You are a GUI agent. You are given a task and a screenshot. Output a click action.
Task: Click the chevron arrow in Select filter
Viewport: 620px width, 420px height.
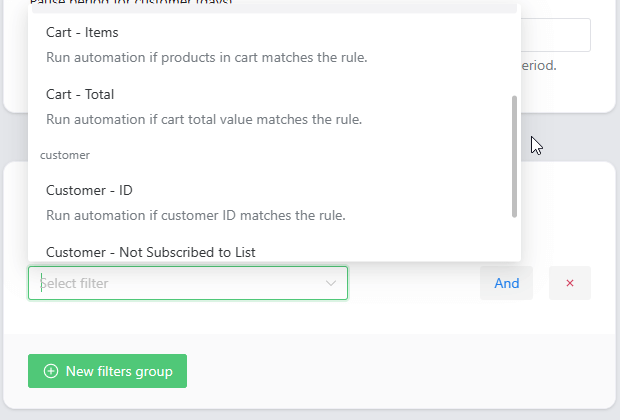click(331, 283)
